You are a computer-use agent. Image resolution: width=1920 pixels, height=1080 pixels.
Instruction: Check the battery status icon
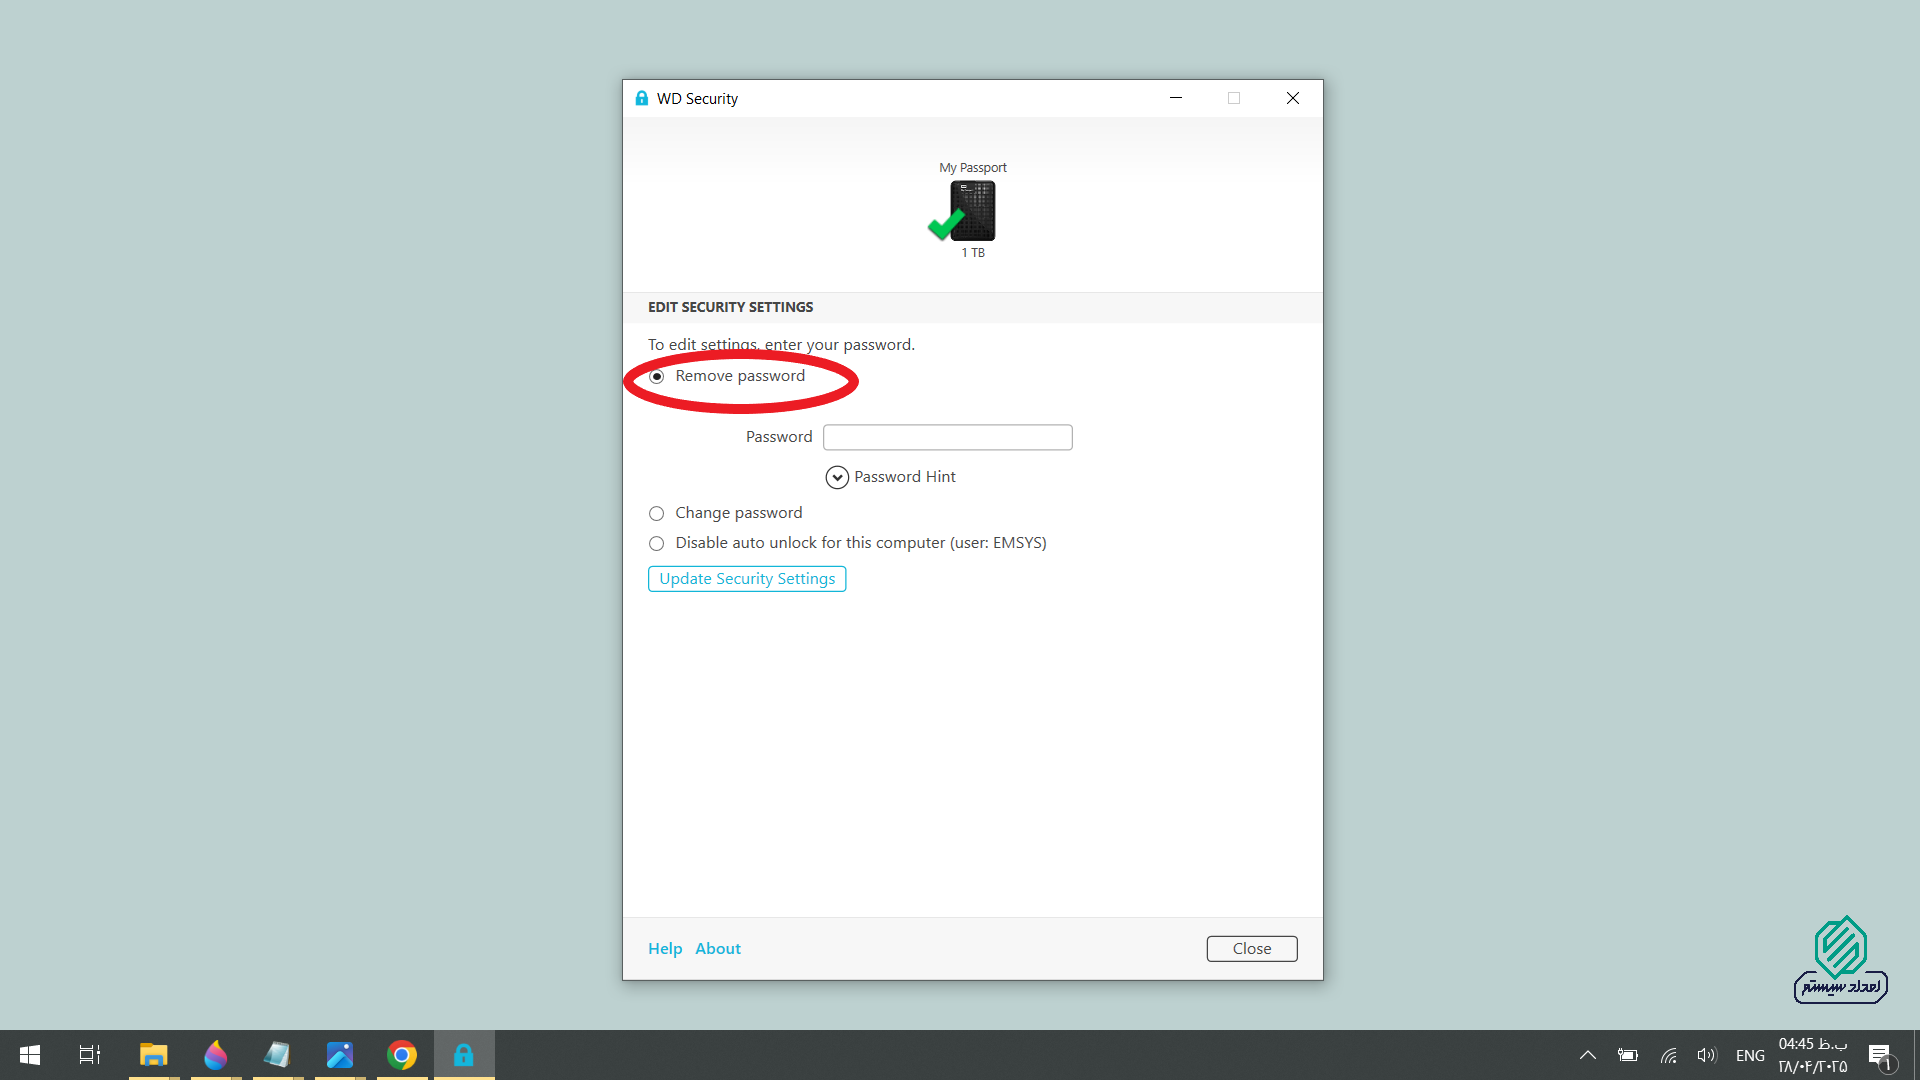[x=1628, y=1055]
